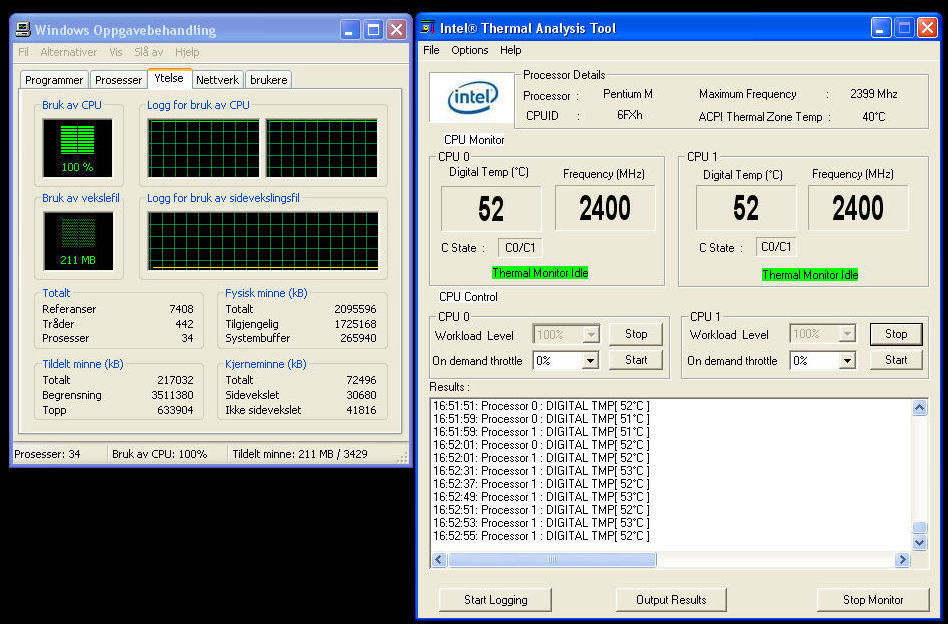
Task: Expand the CPU 0 On demand throttle dropdown
Action: (x=590, y=361)
